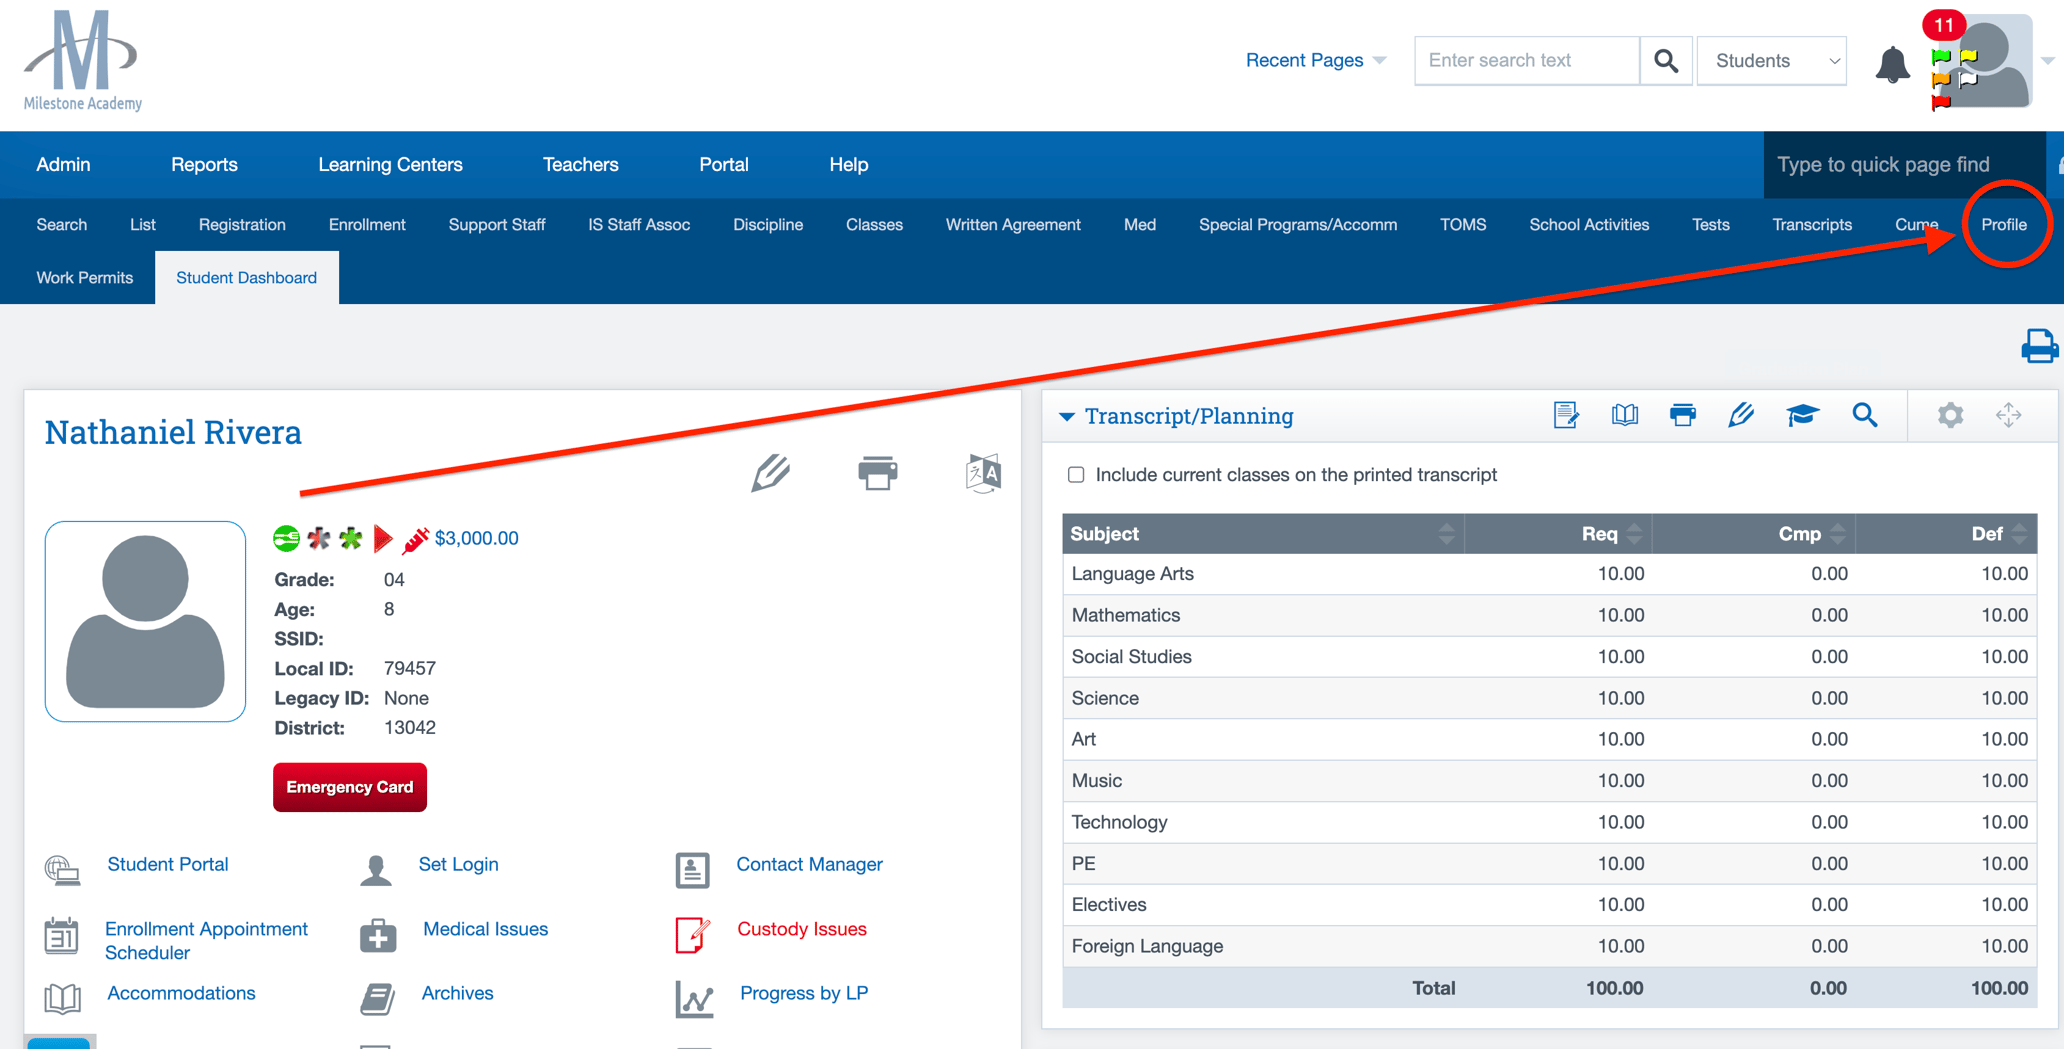This screenshot has width=2064, height=1049.
Task: Click the red flag icon next to student photo
Action: [383, 539]
